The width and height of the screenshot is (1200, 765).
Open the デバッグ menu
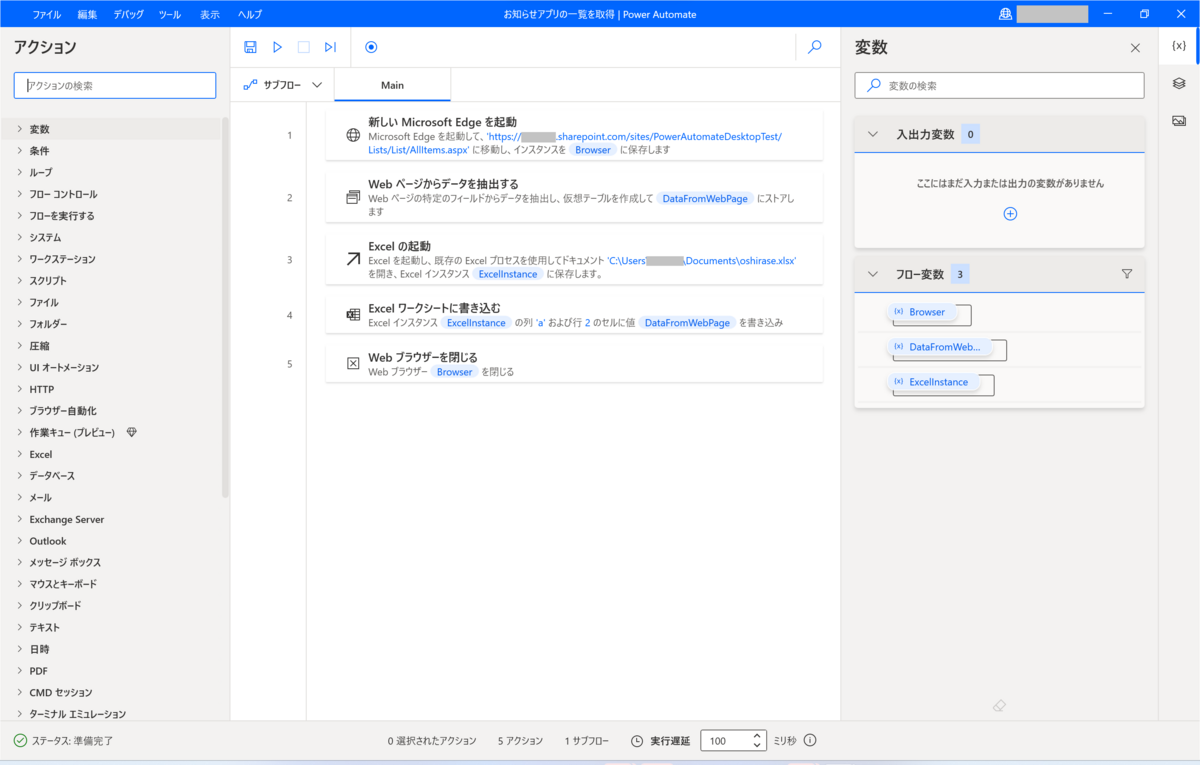[x=128, y=15]
